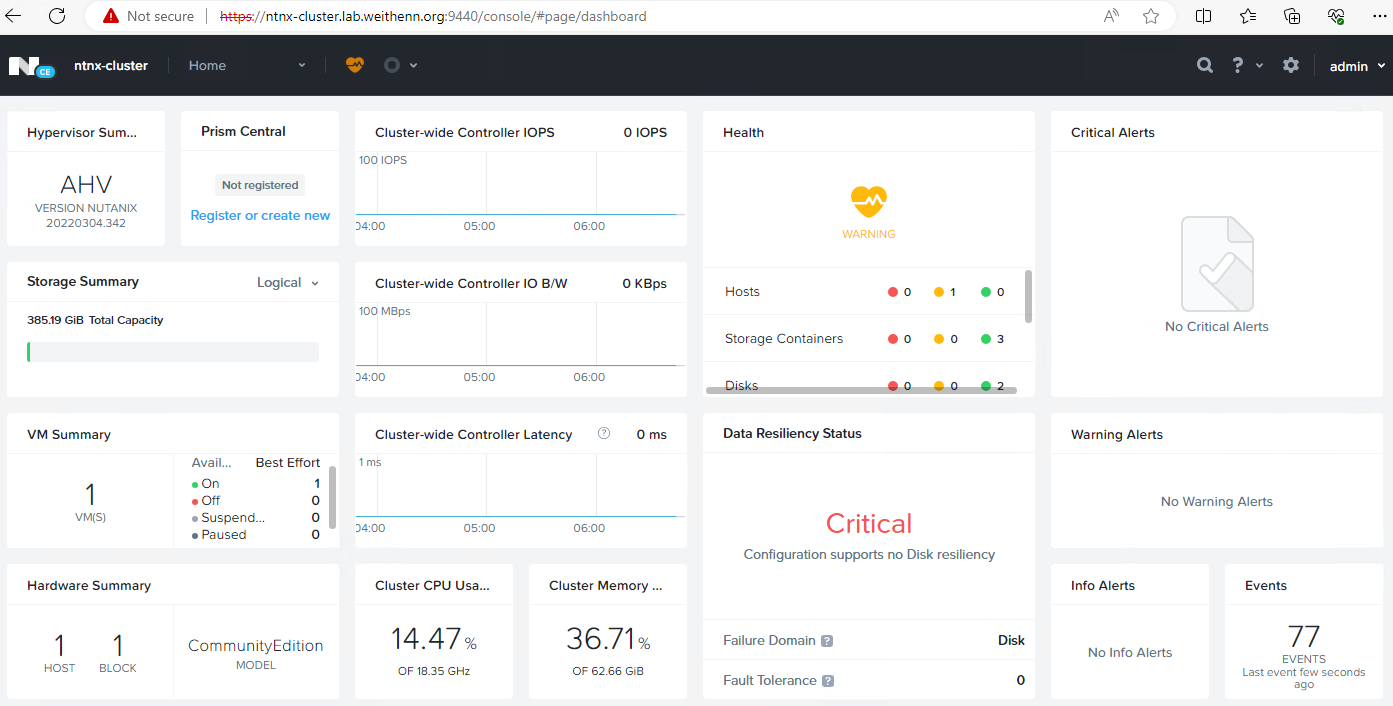Click the 36.71% Cluster Memory value

[608, 638]
